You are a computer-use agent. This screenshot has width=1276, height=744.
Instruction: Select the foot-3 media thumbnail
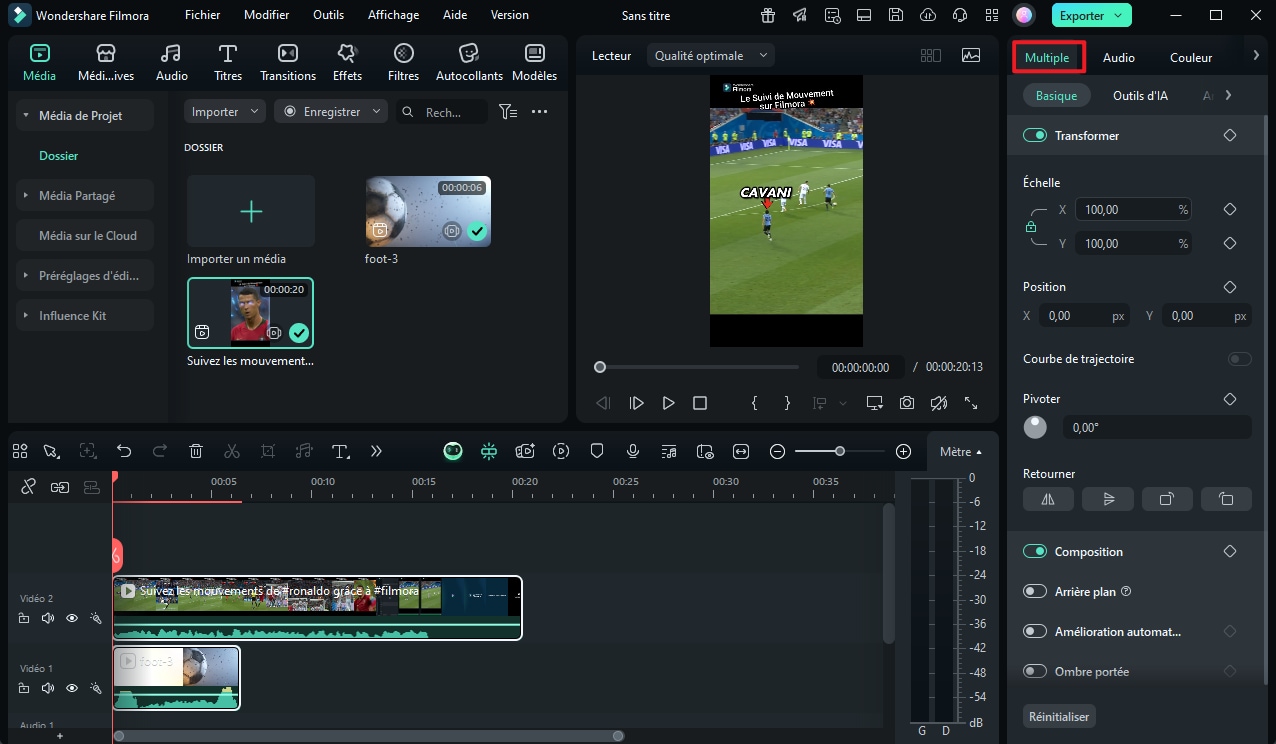click(428, 211)
